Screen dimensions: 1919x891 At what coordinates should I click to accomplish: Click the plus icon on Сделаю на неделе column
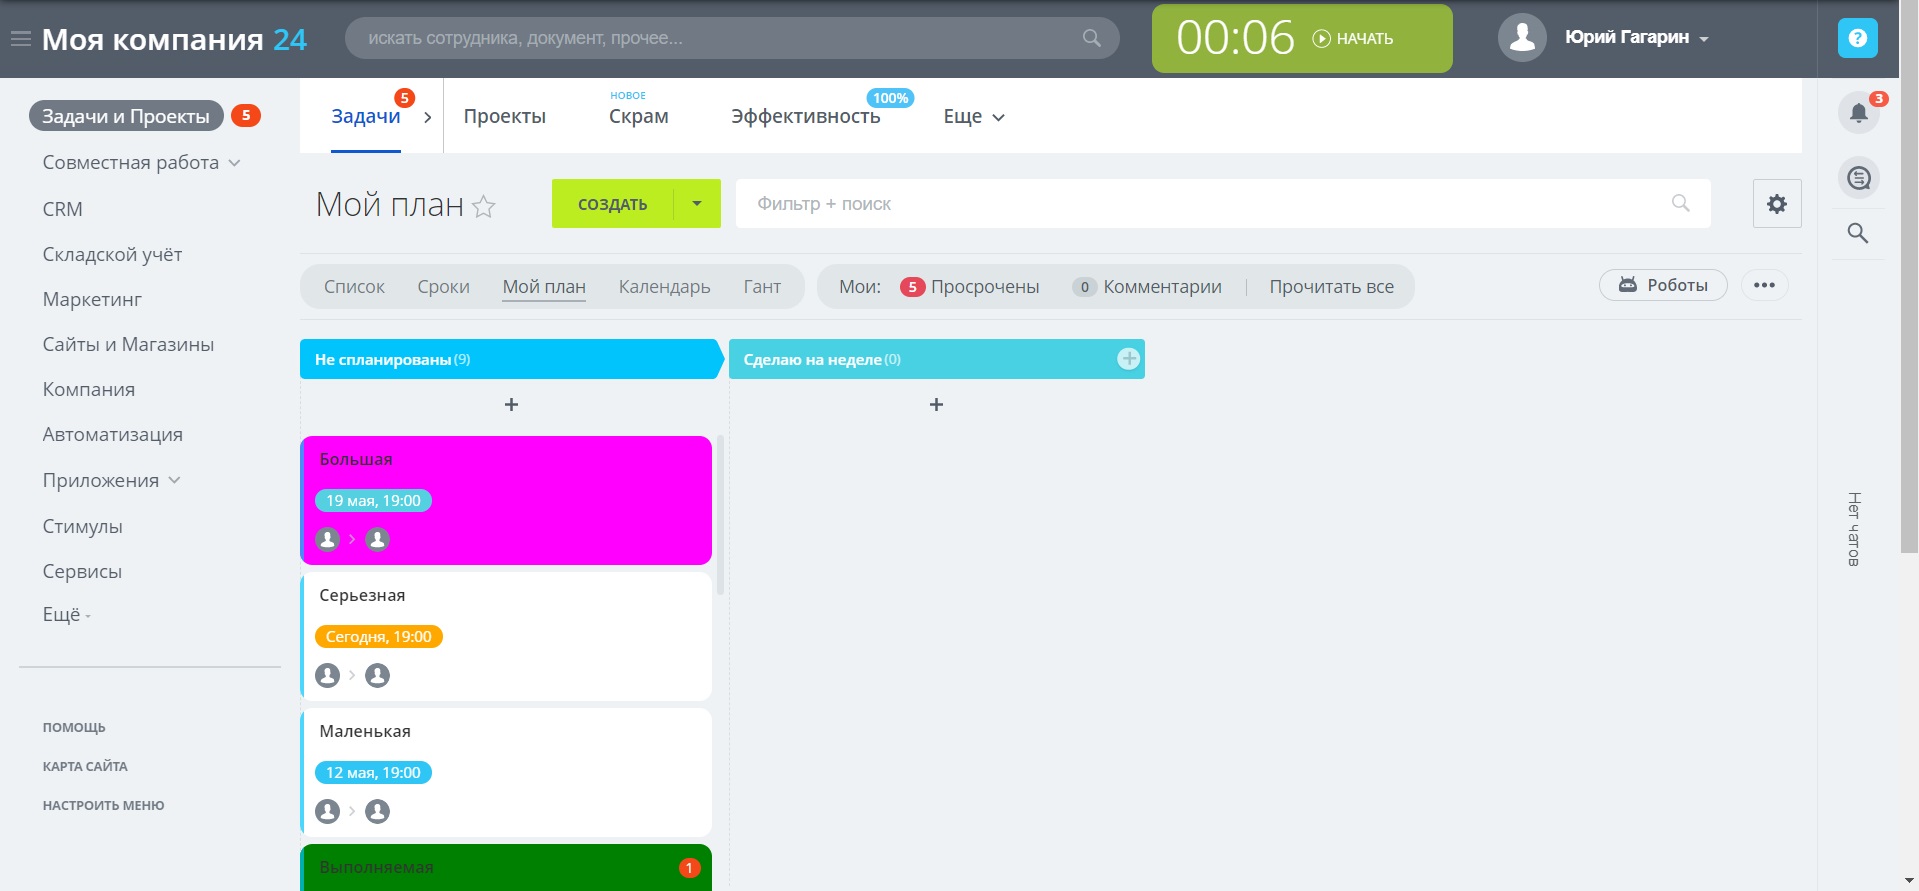coord(1128,359)
